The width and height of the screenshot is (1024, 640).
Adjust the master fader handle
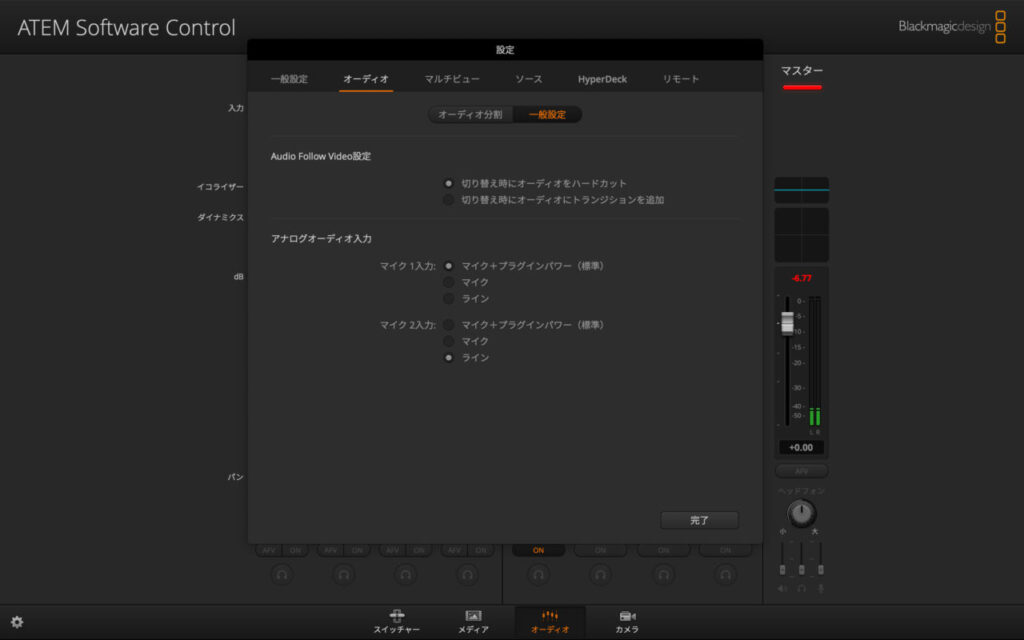[x=787, y=323]
